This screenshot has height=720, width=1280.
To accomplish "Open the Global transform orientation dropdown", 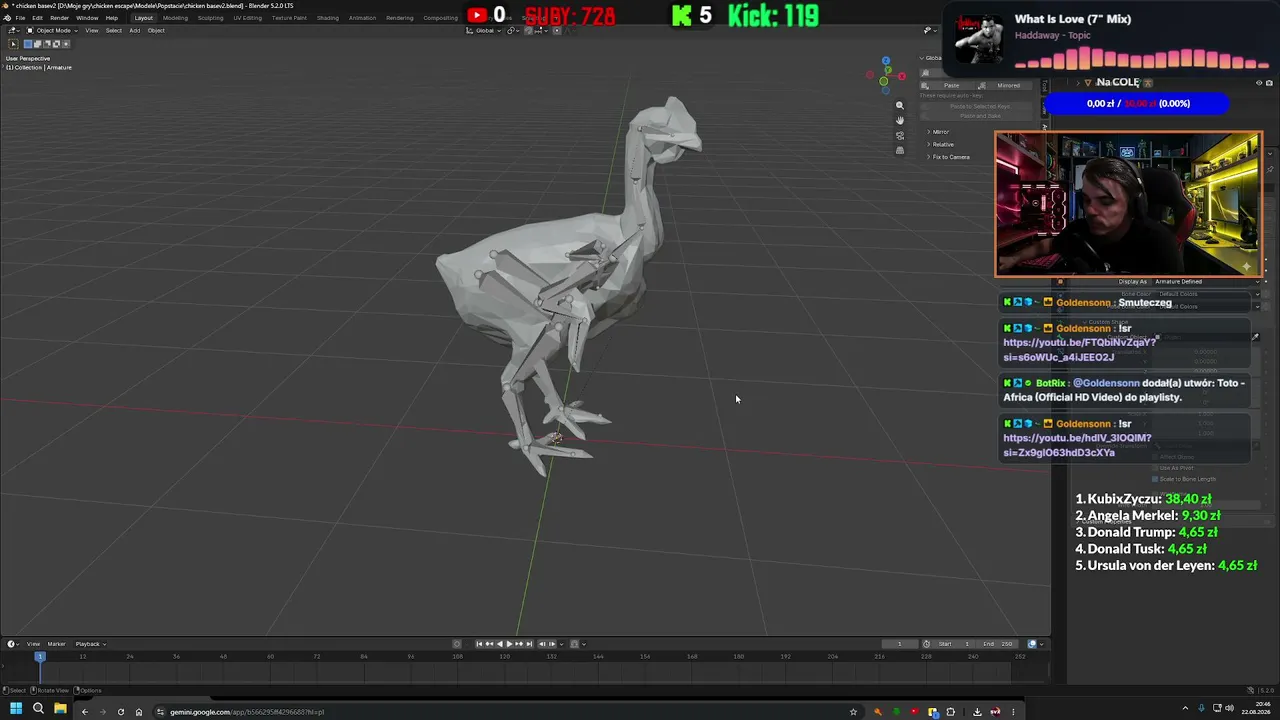I will coord(485,30).
